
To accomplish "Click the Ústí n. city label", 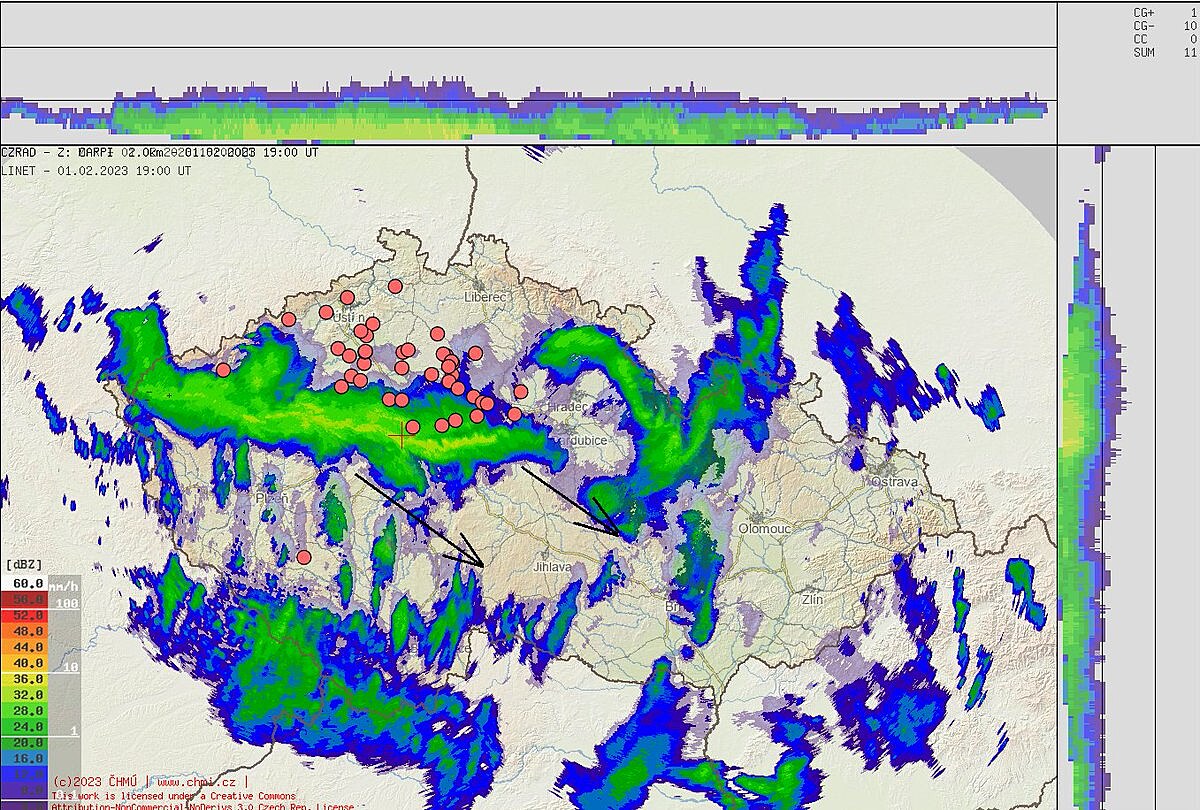I will coord(348,317).
